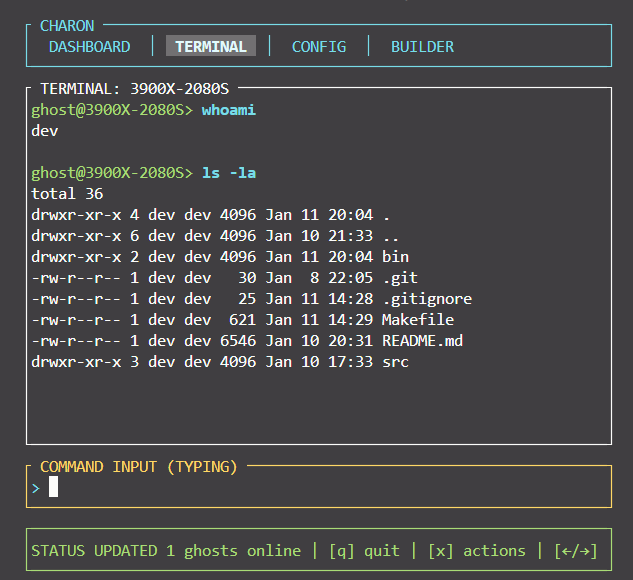Click the blinking cursor block in input
The image size is (633, 580).
click(54, 487)
